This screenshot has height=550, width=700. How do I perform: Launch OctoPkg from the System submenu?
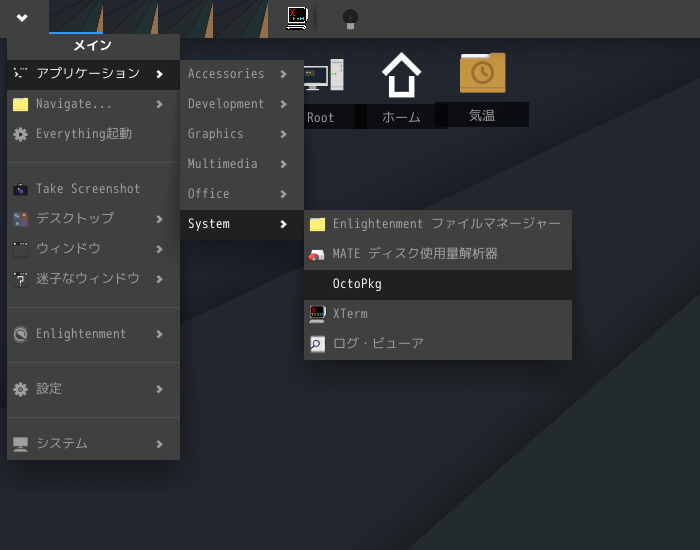438,284
